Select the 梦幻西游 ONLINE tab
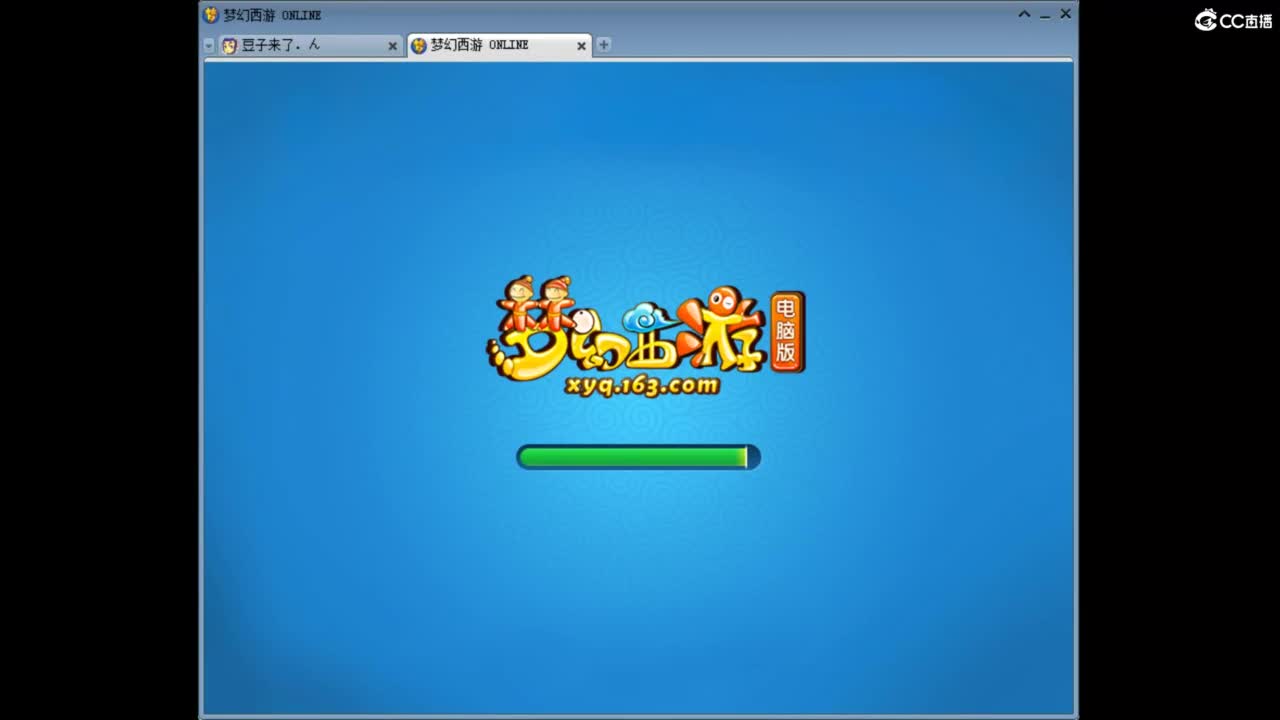Screen dimensions: 1280x720 pyautogui.click(x=499, y=45)
